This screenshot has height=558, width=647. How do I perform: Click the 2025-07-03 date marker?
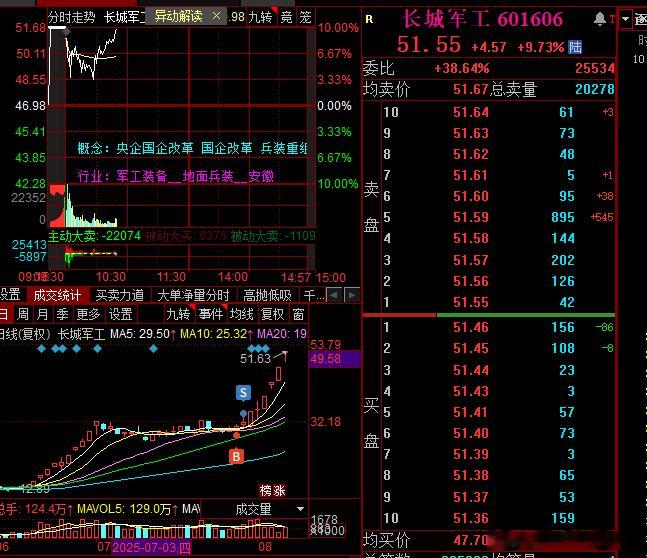click(x=151, y=548)
